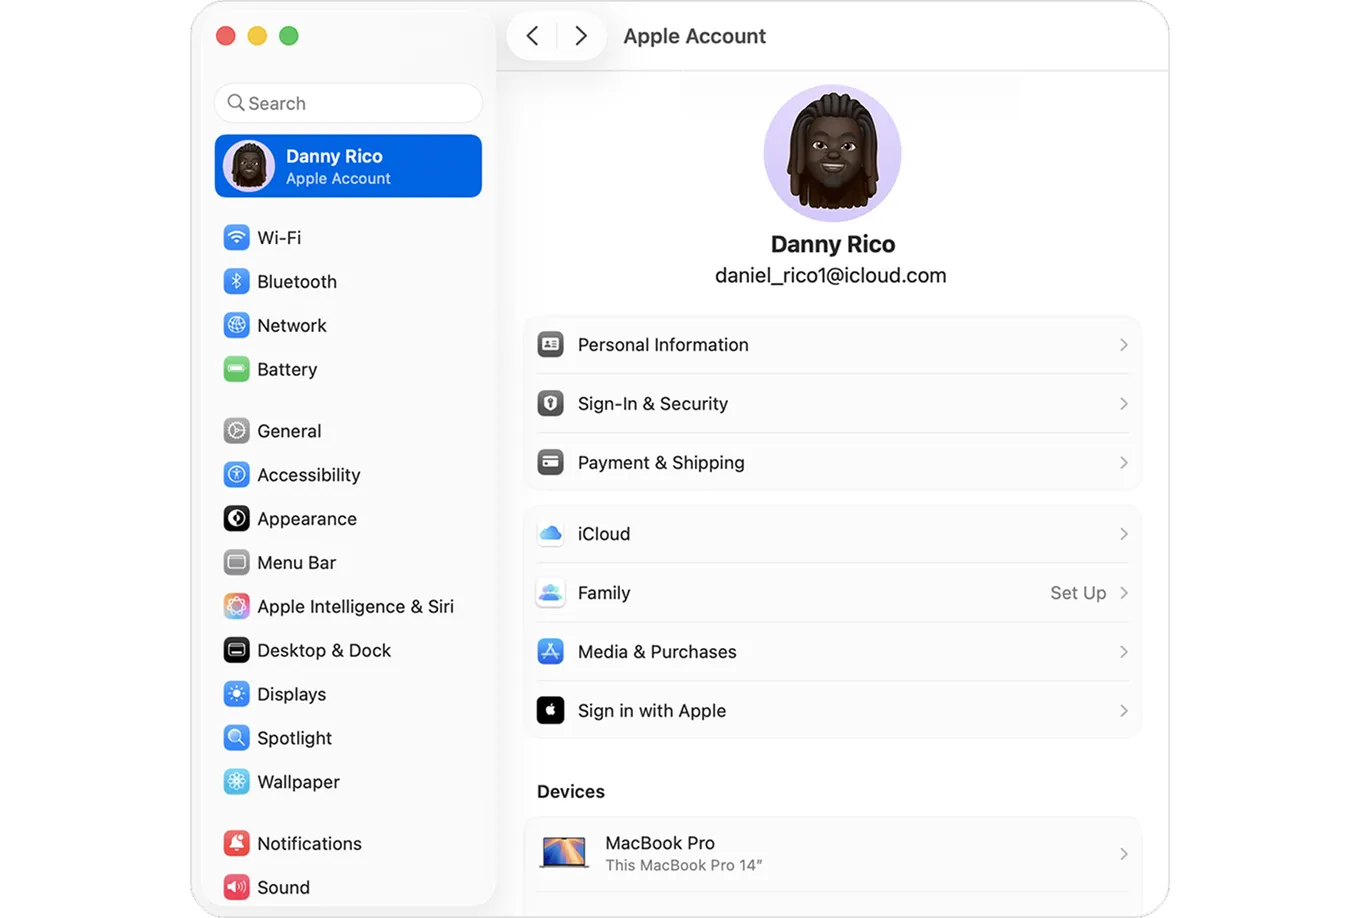Open the Sign-In & Security label
The width and height of the screenshot is (1360, 918).
coord(653,403)
